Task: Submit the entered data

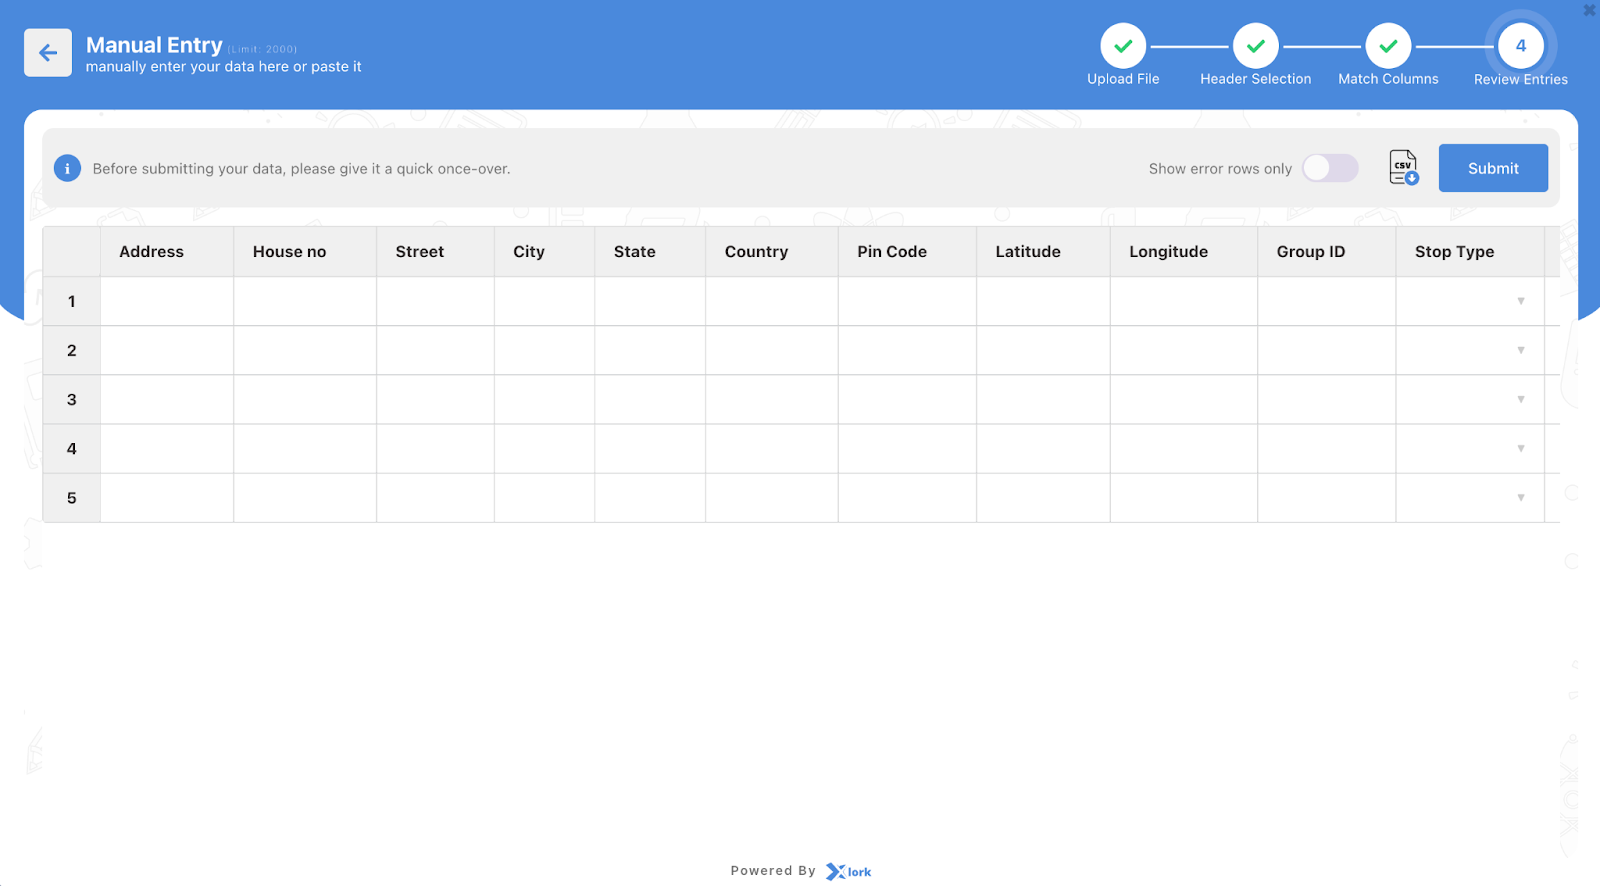Action: [1493, 168]
